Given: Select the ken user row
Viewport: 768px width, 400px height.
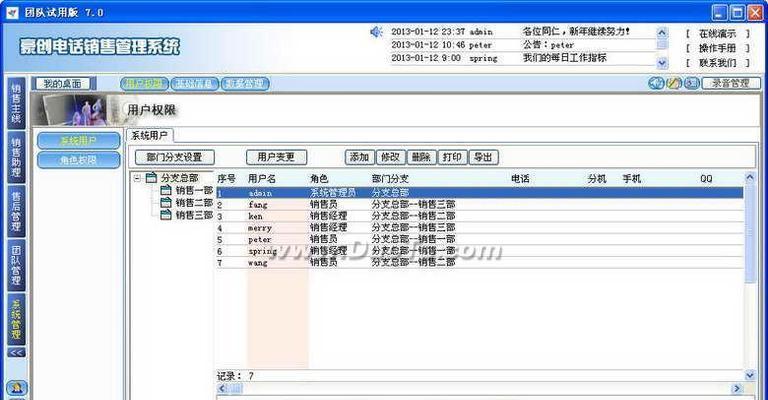Looking at the screenshot, I should click(x=480, y=216).
